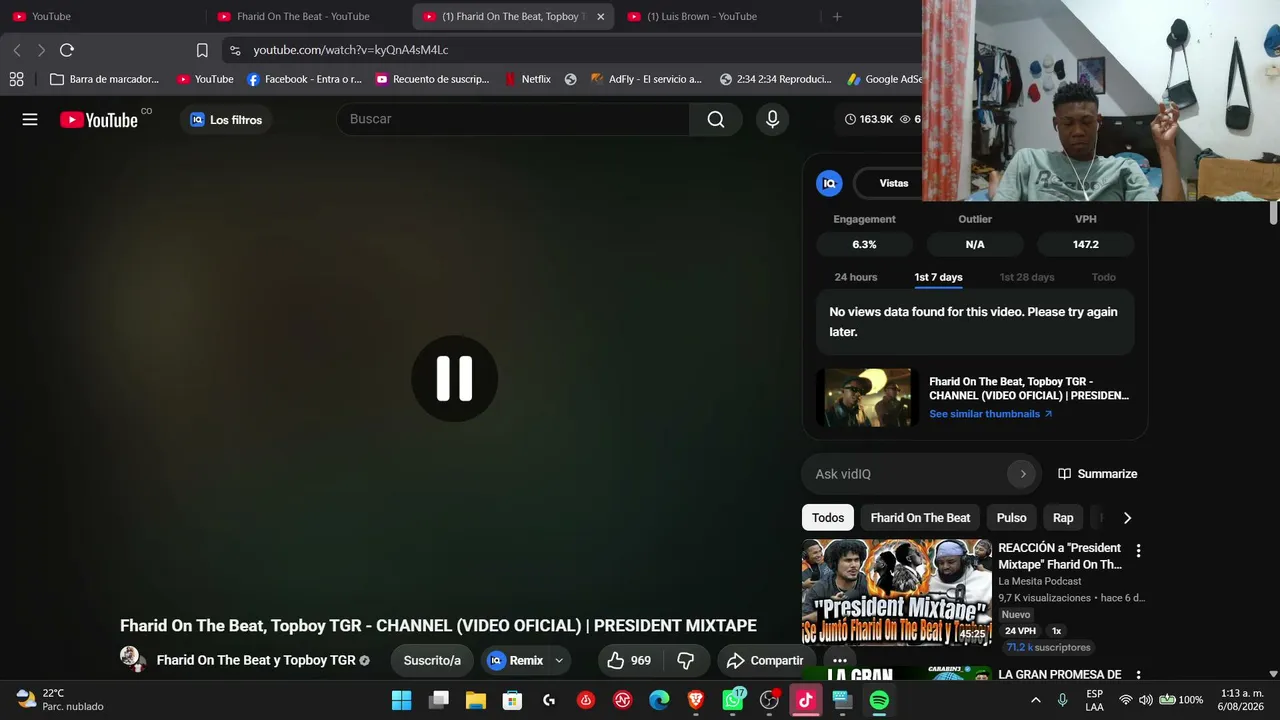Select the Vistas pill in vidIQ panel
This screenshot has width=1280, height=720.
point(894,183)
